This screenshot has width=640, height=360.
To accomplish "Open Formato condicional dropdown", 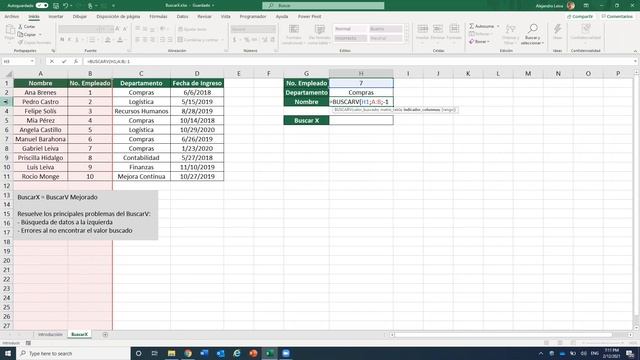I will pos(293,34).
